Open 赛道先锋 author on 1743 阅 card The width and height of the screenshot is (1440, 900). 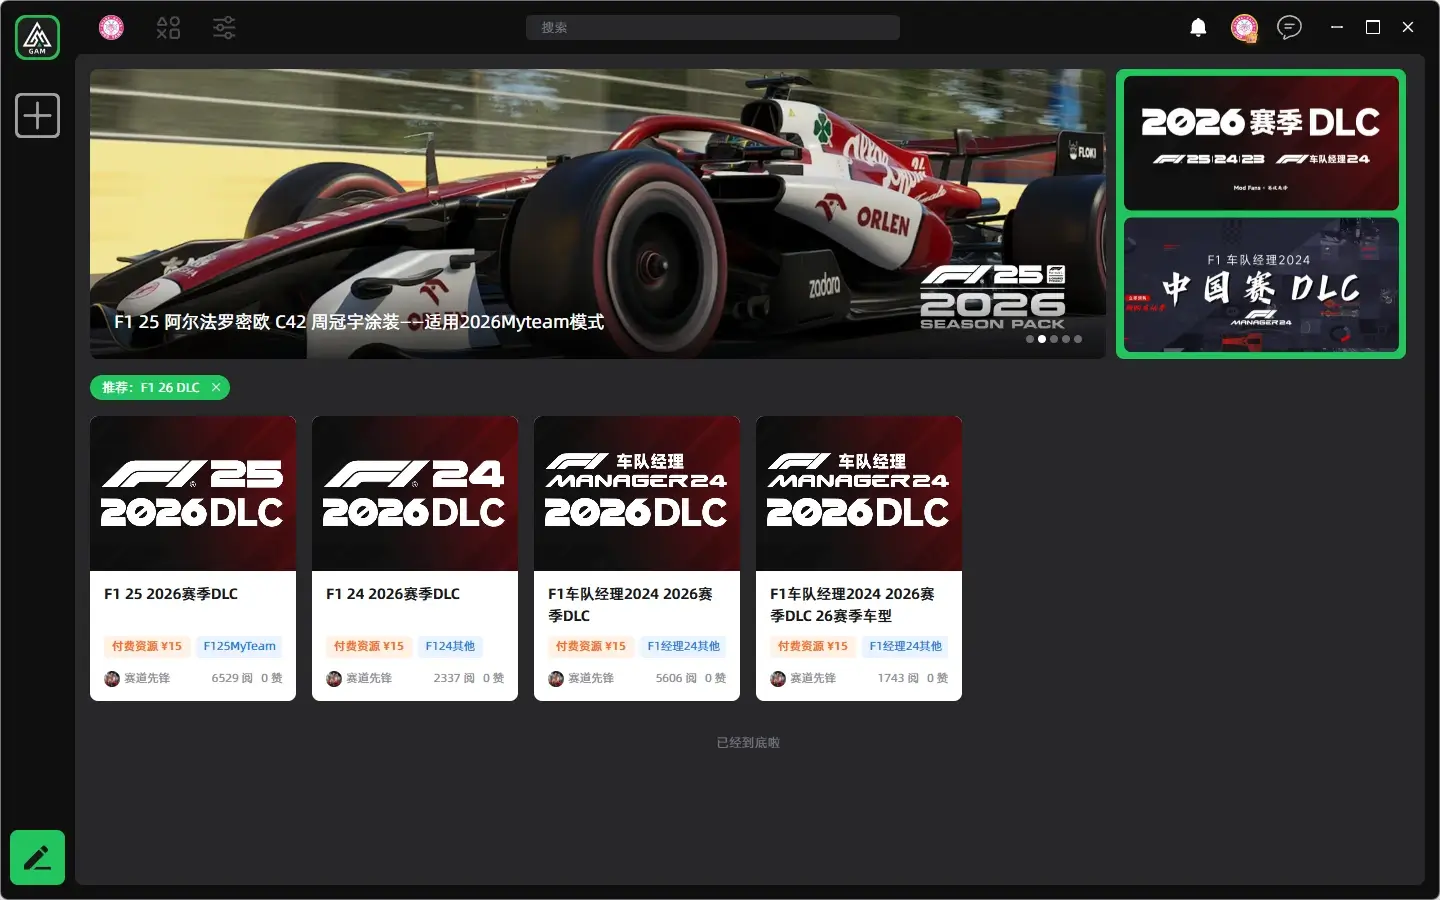(x=803, y=679)
